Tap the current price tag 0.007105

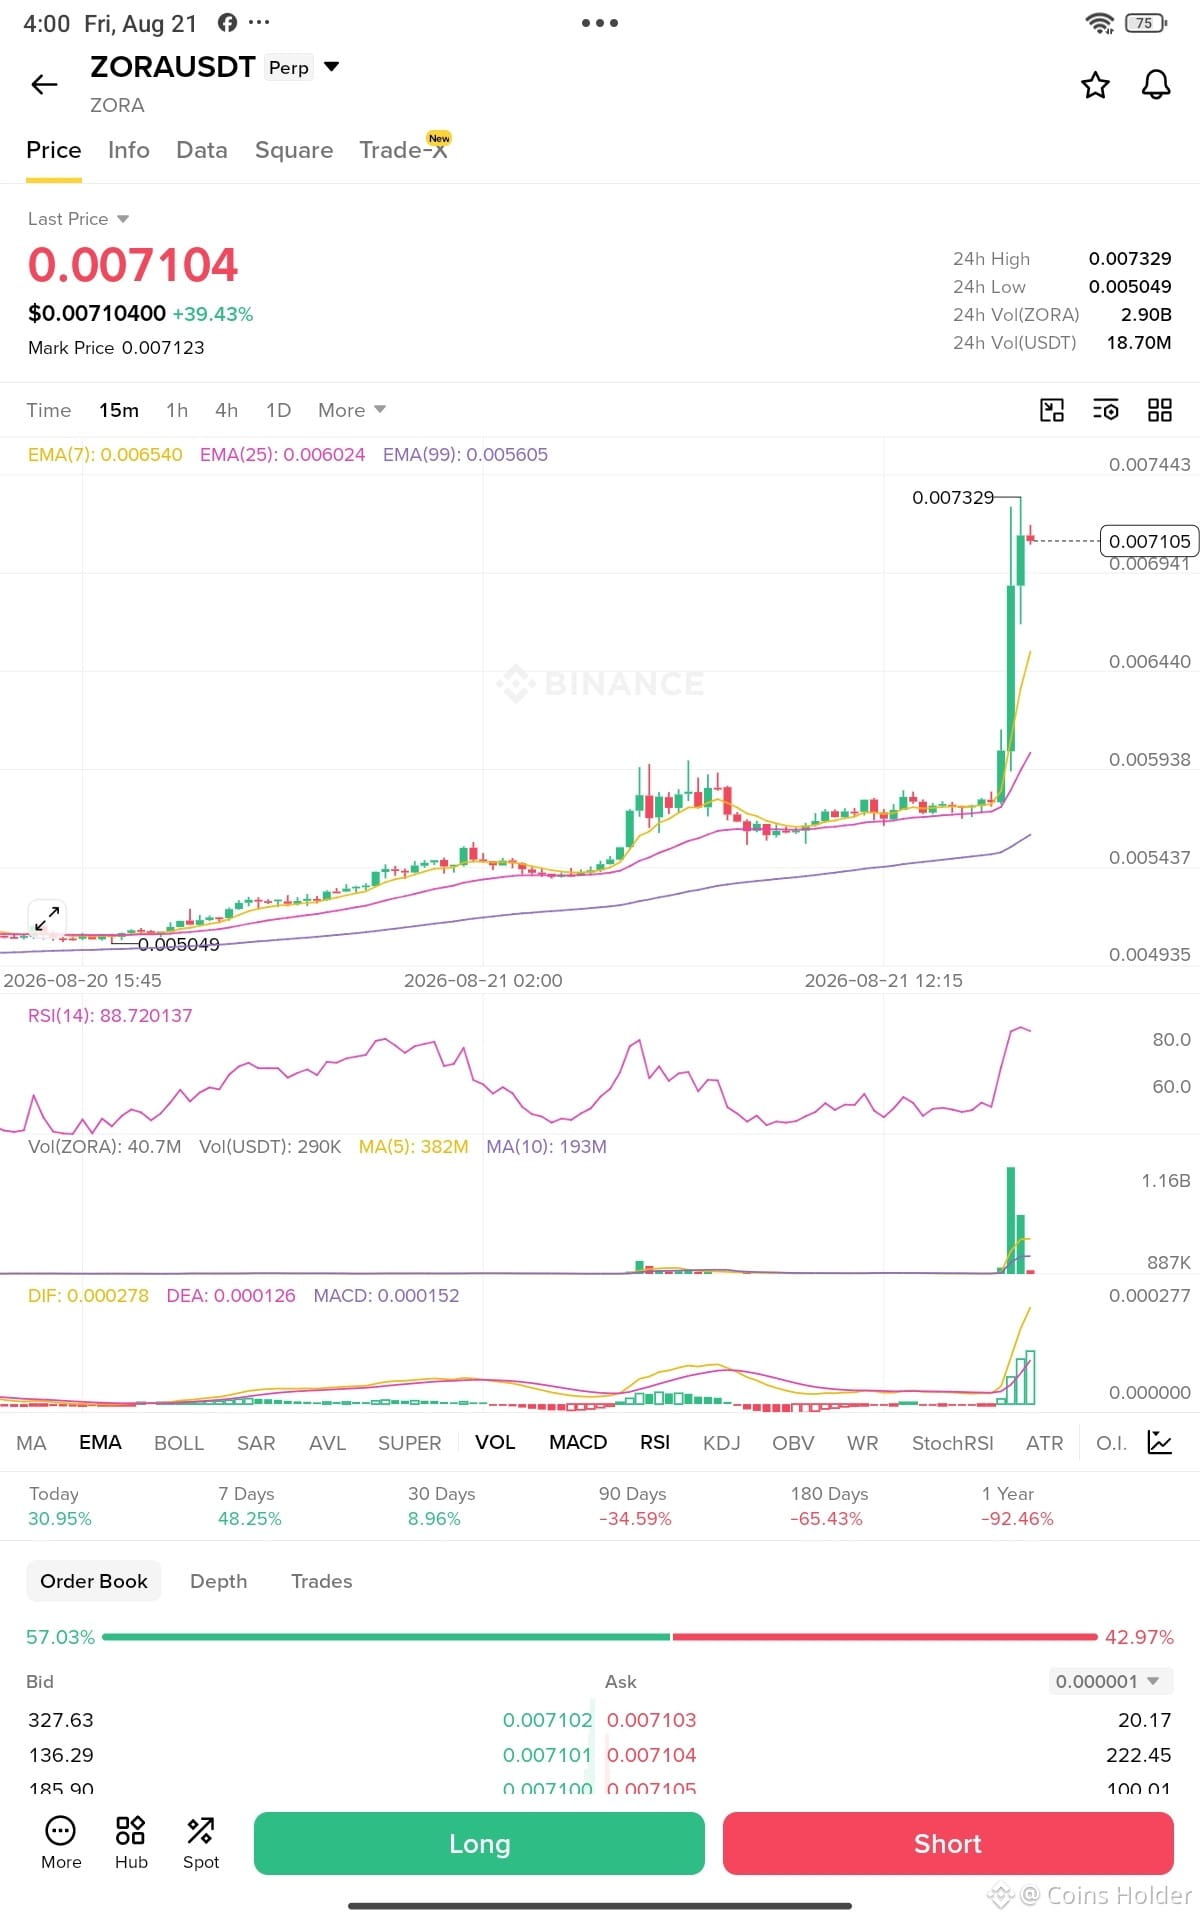1149,541
